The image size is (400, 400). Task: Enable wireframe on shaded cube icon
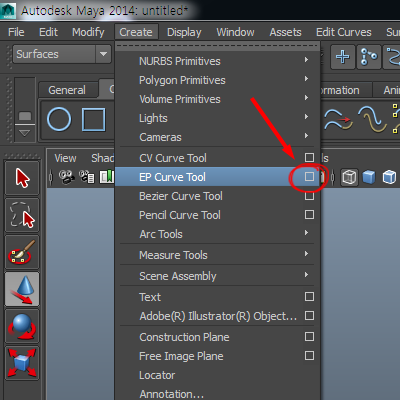[x=389, y=177]
